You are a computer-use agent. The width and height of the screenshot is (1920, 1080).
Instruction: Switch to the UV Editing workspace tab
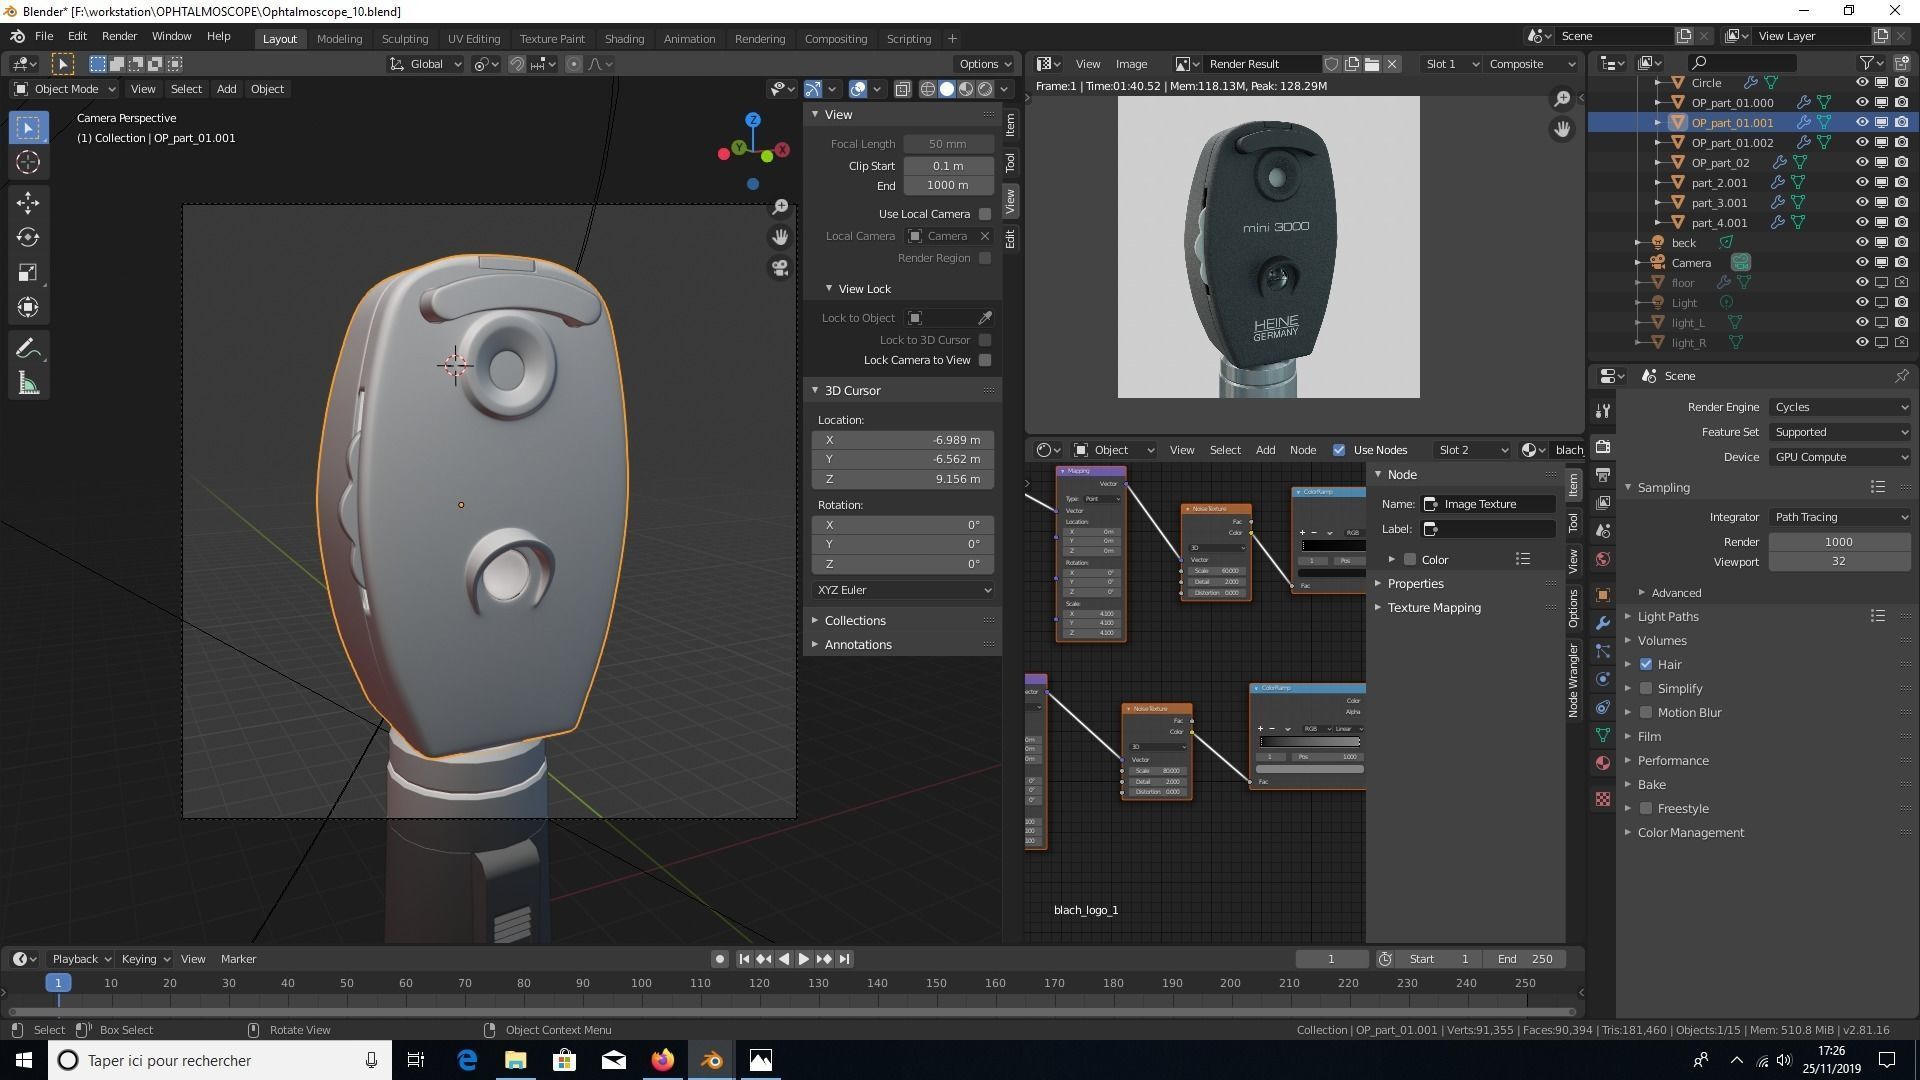473,39
